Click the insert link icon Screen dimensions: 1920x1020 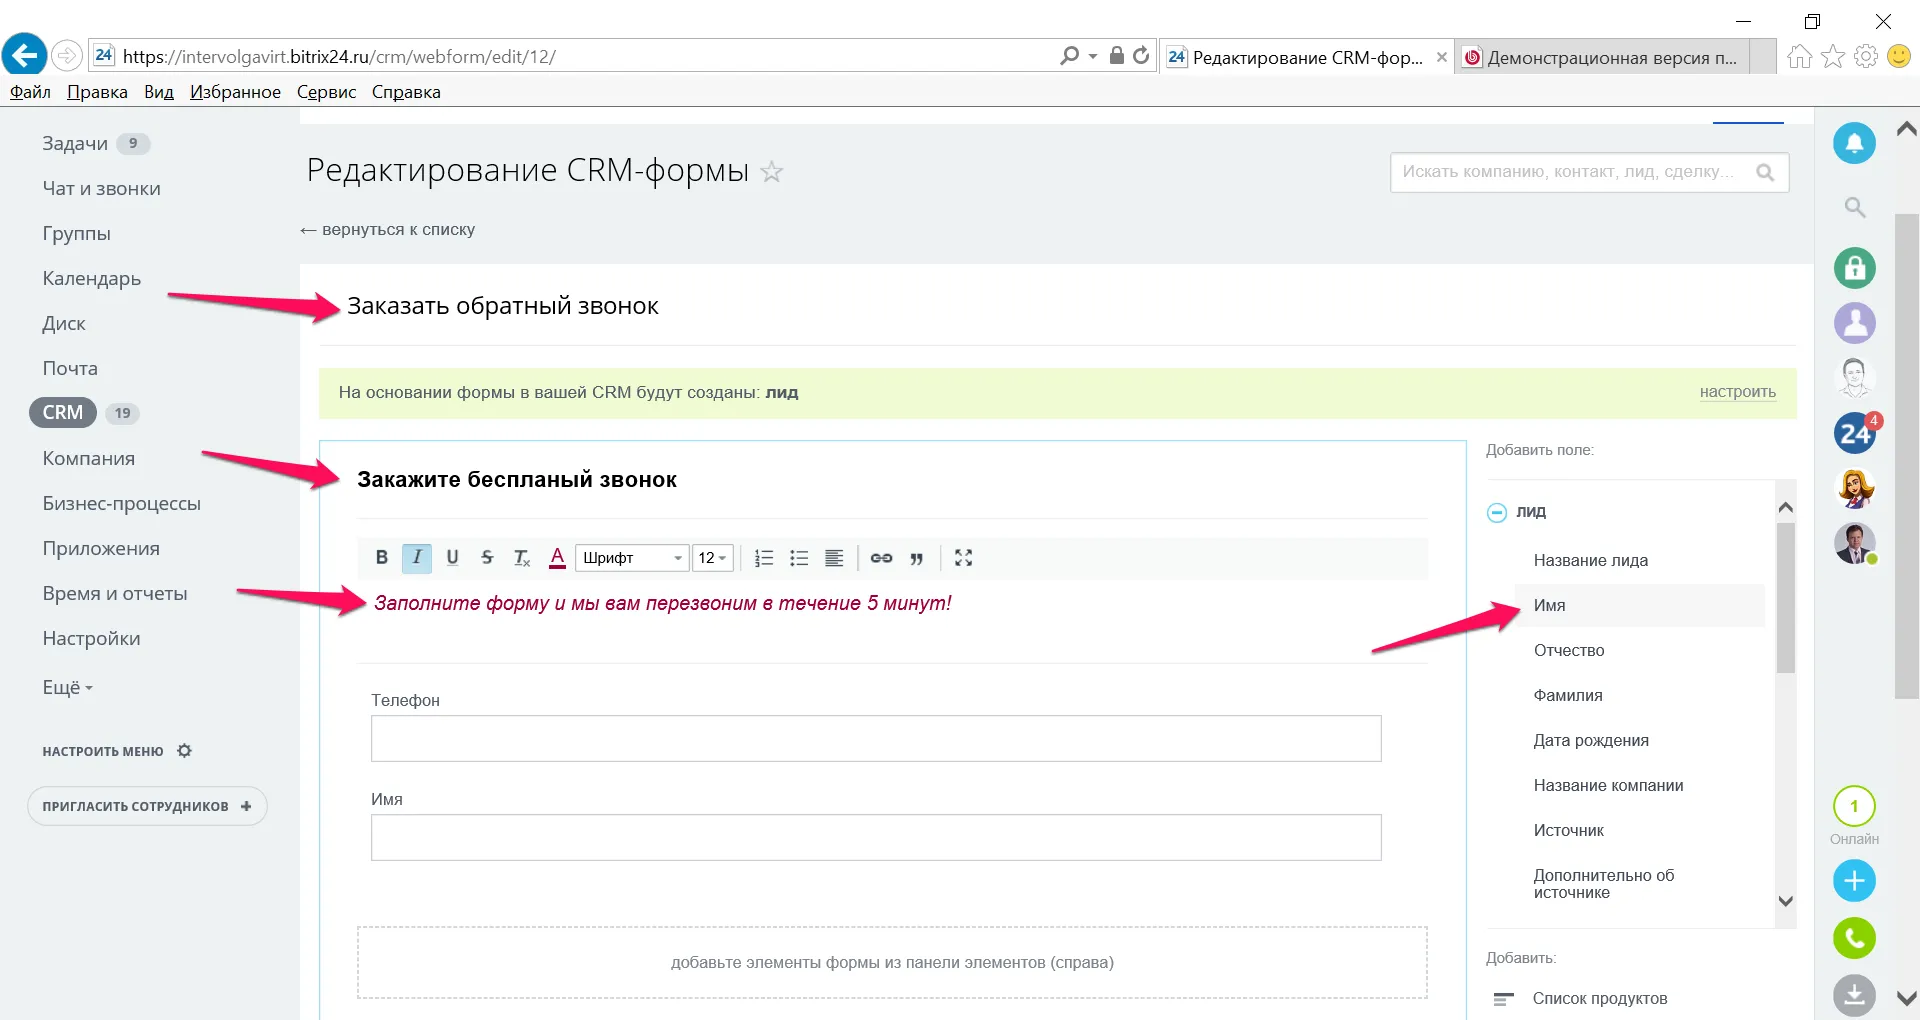click(x=881, y=558)
